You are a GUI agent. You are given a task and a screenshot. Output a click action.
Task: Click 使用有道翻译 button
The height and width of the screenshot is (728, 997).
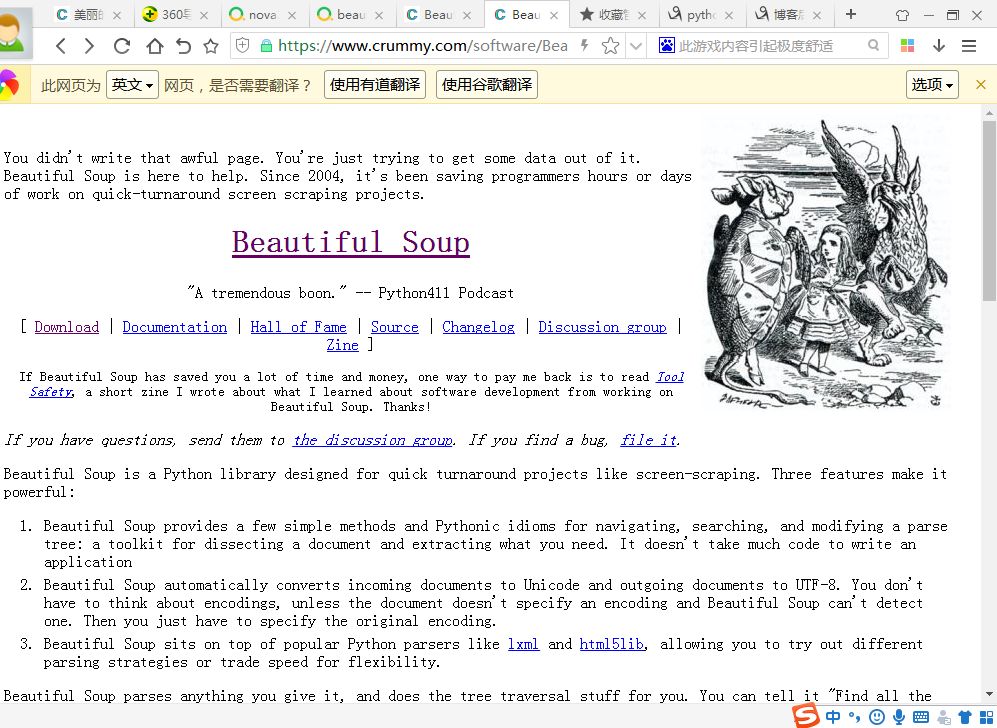[375, 85]
